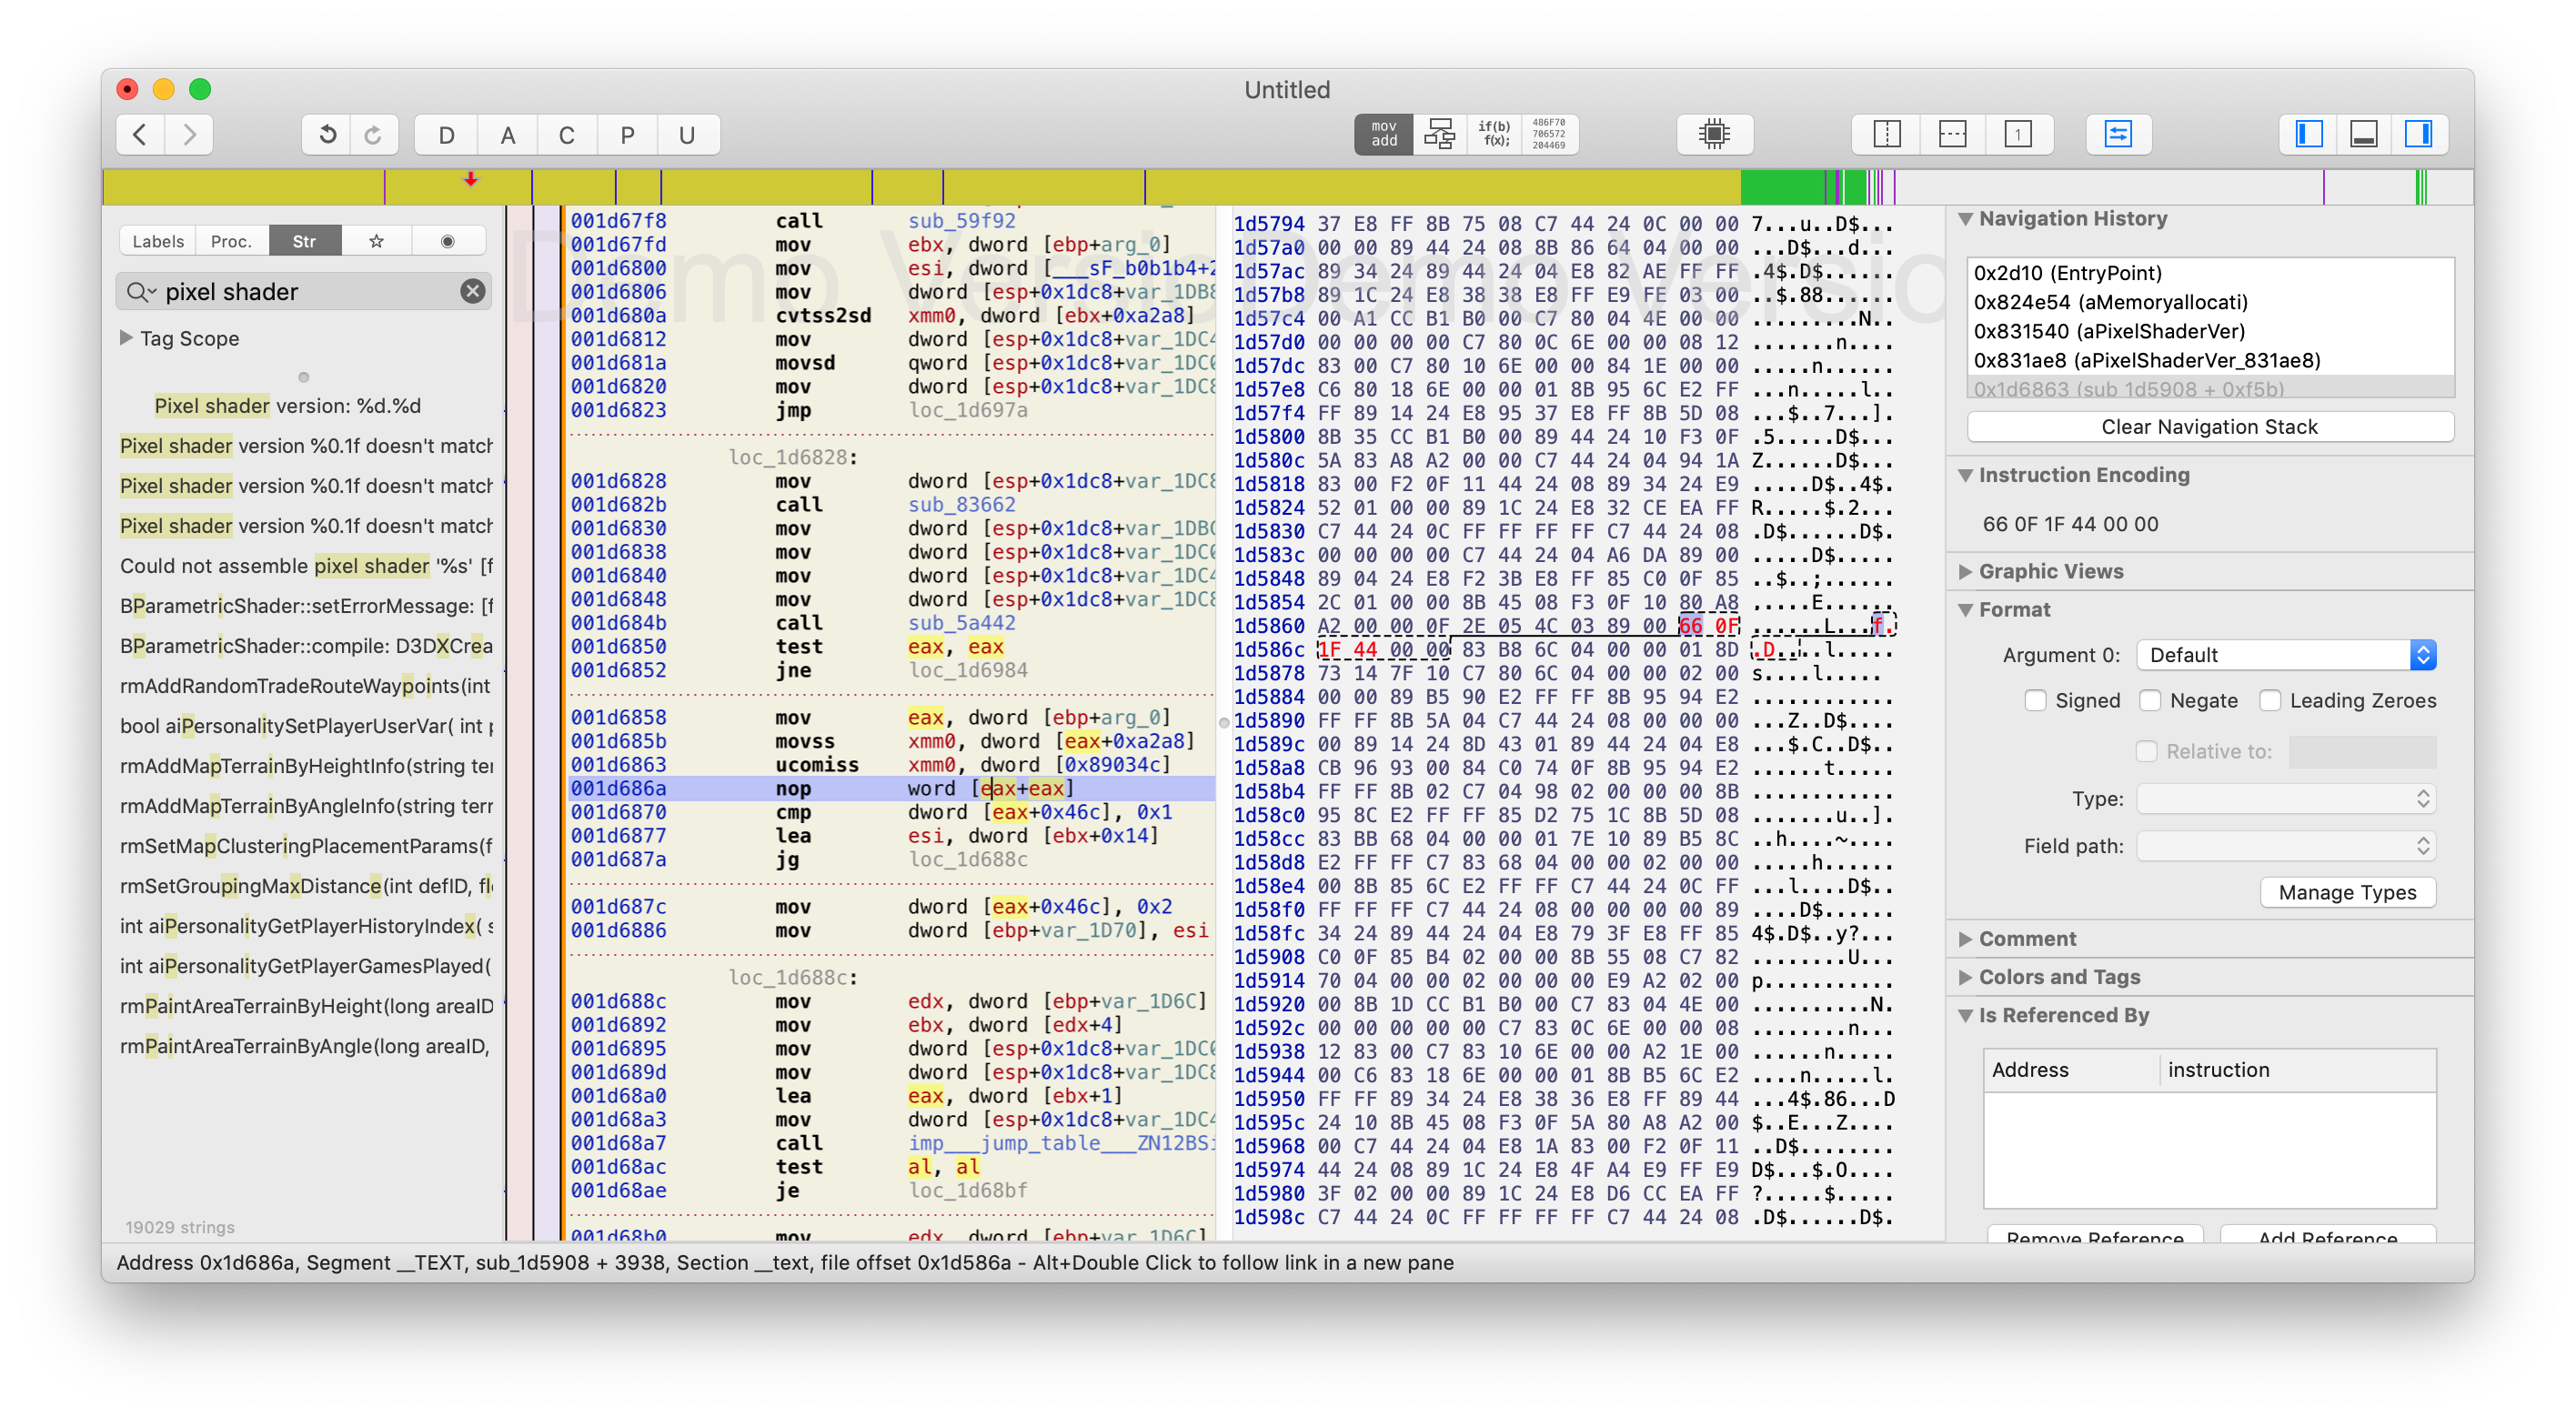Switch to control flow graph view
2576x1417 pixels.
pyautogui.click(x=1439, y=134)
